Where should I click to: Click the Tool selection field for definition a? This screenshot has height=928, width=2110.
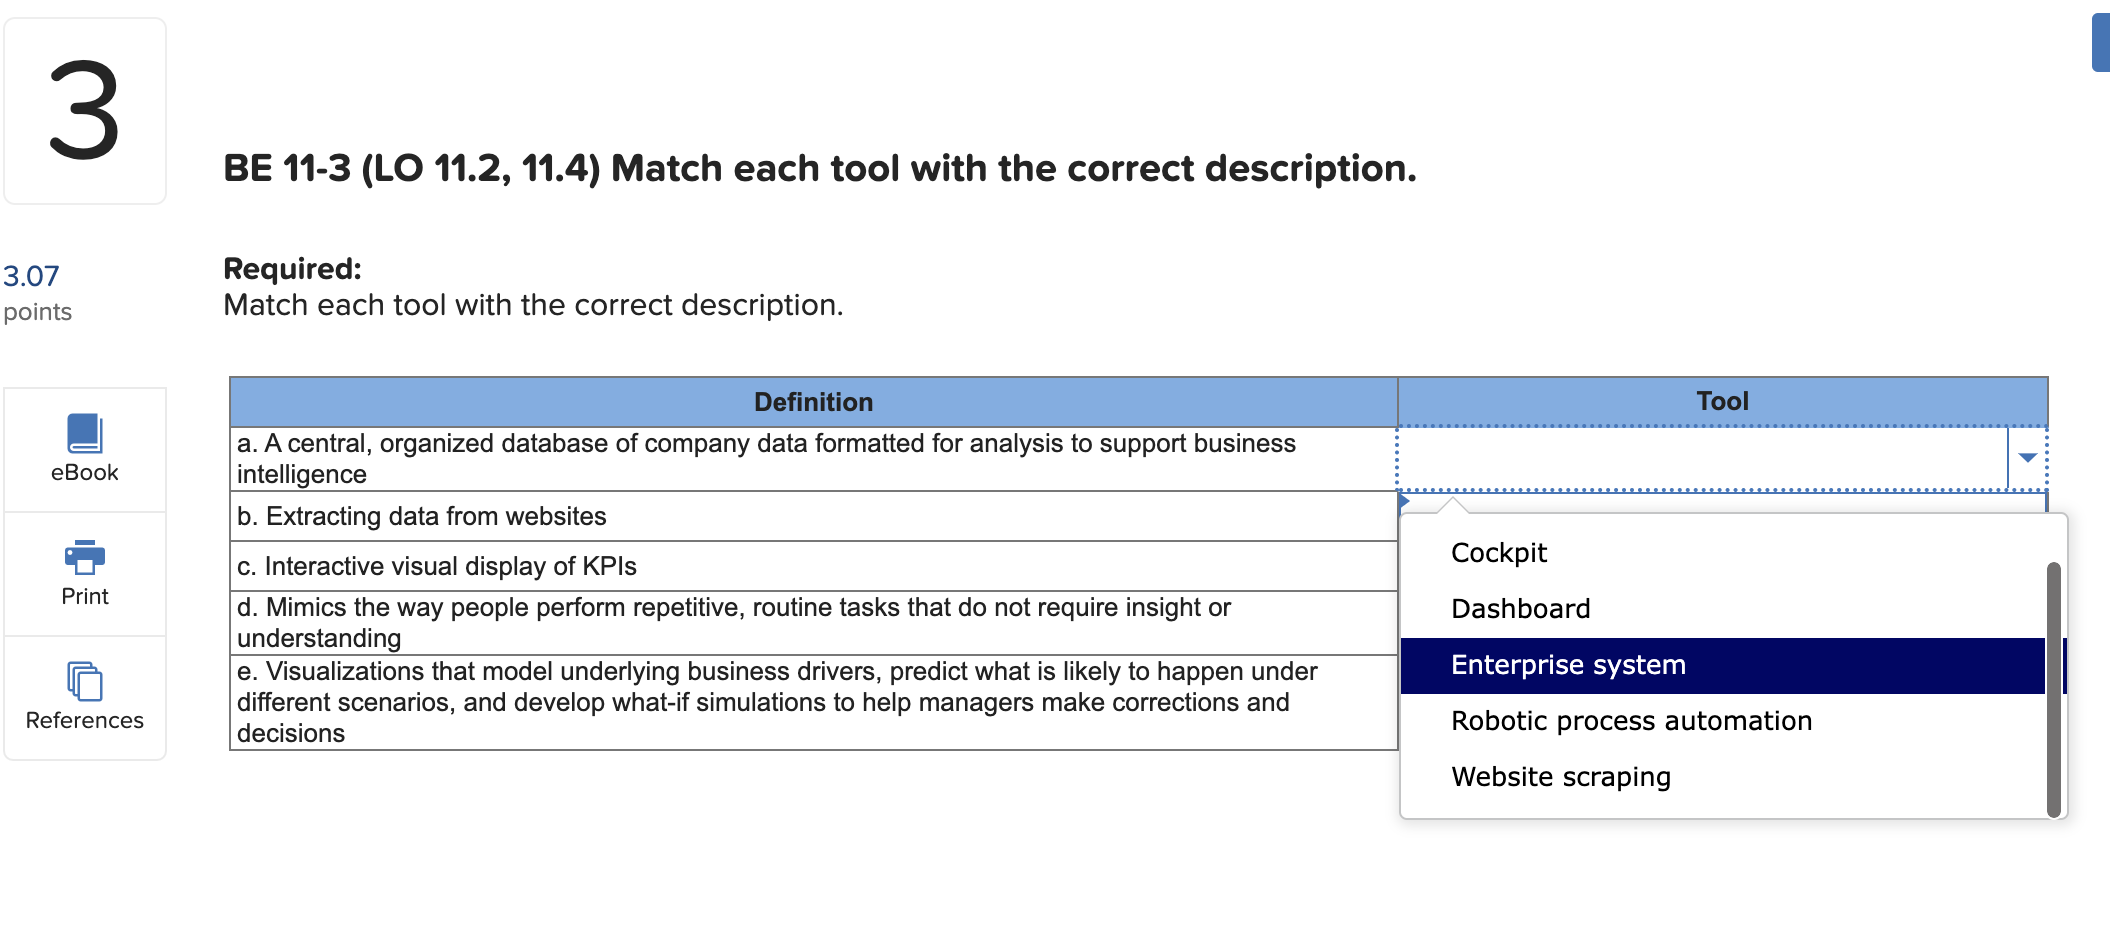[1700, 457]
